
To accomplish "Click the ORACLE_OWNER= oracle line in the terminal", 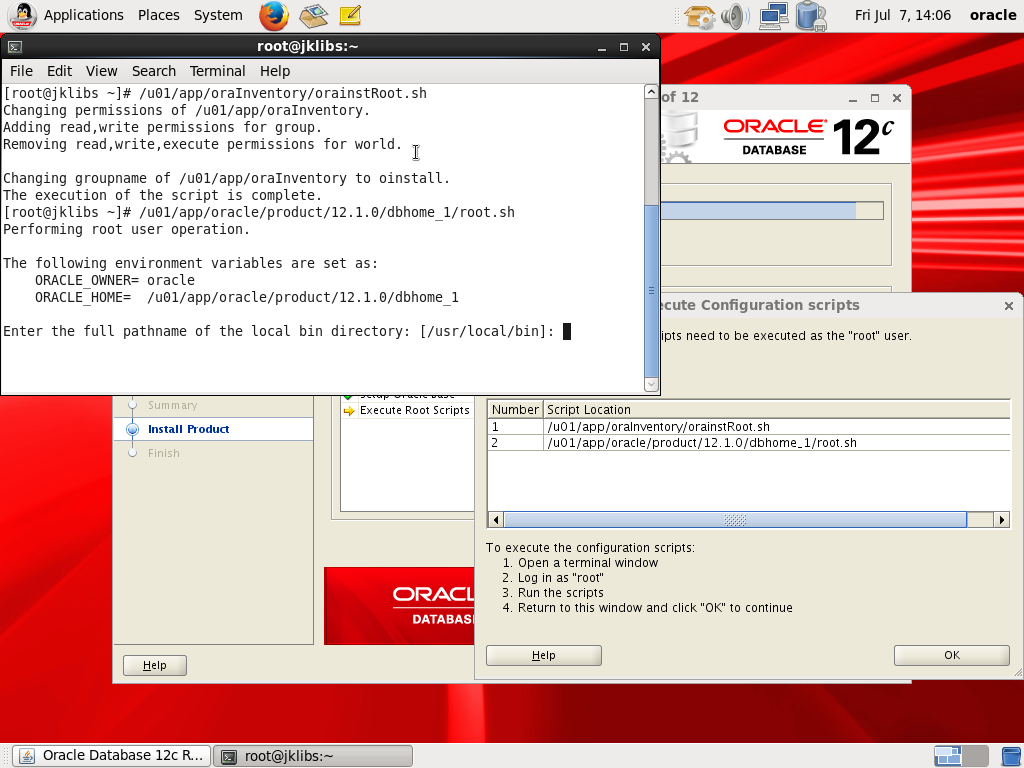I will (115, 281).
